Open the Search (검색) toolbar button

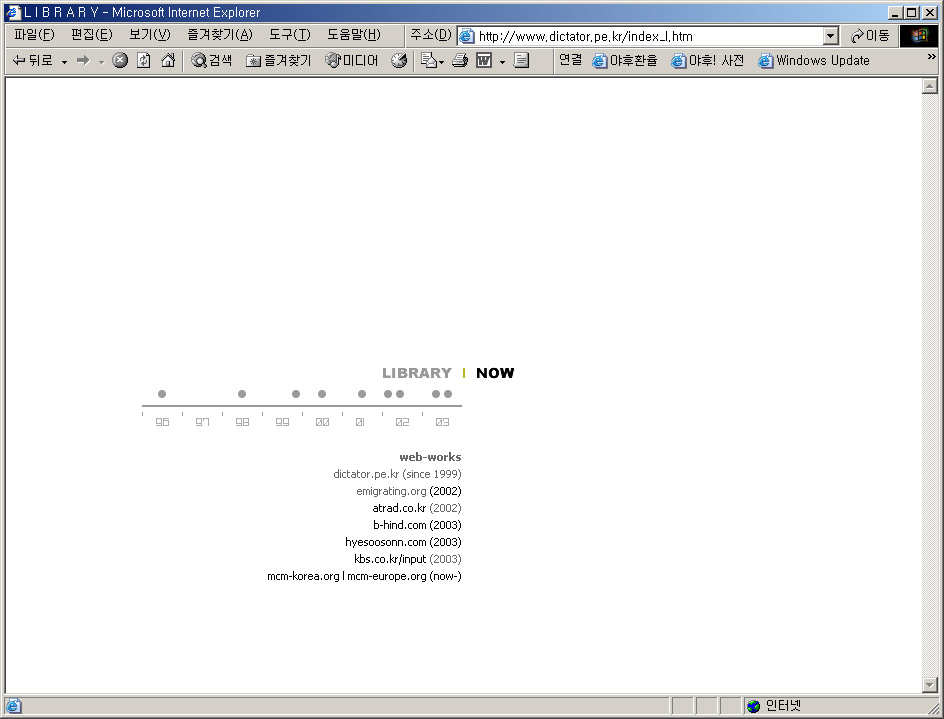[x=212, y=61]
